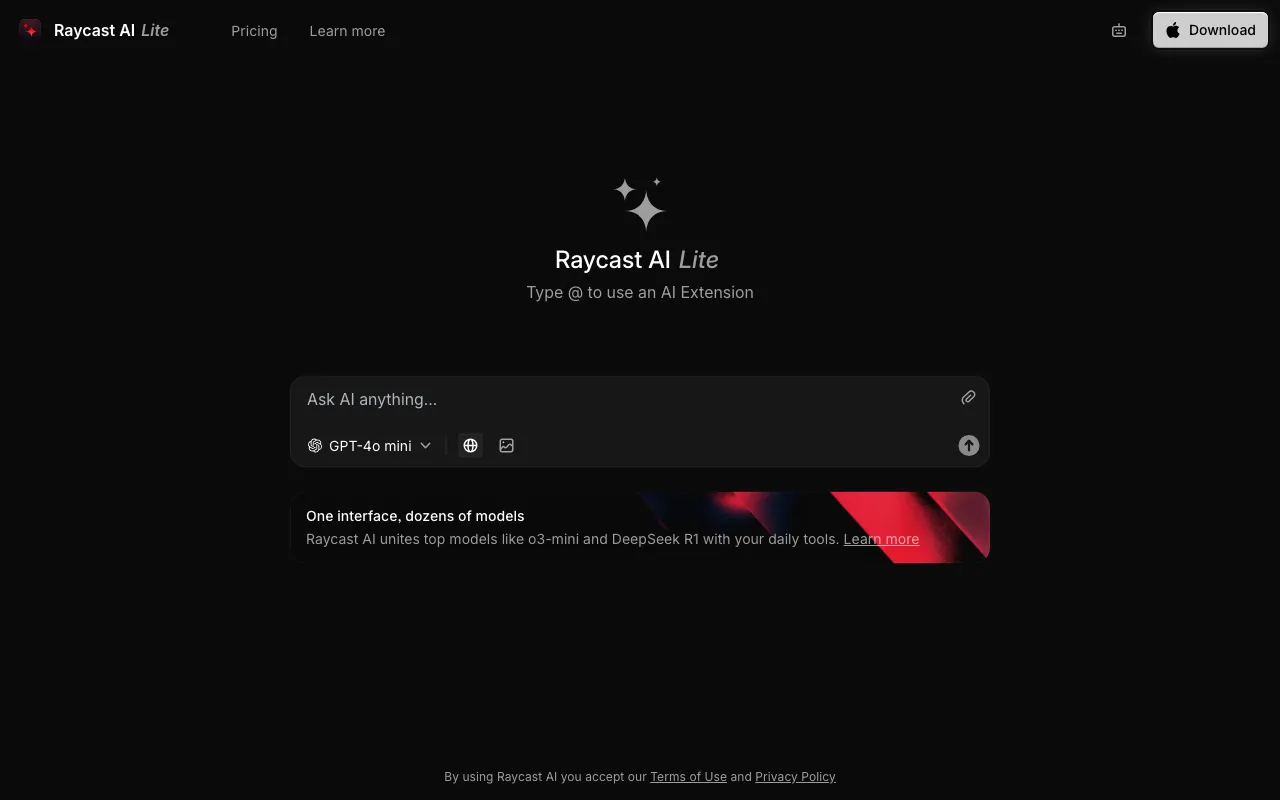Open Learn more in the top navigation

(347, 31)
